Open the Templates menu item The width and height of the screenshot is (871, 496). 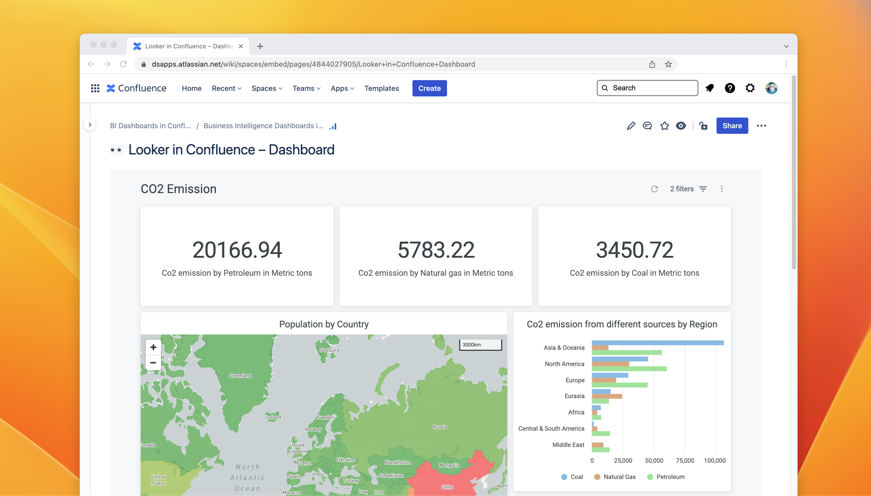(x=381, y=88)
